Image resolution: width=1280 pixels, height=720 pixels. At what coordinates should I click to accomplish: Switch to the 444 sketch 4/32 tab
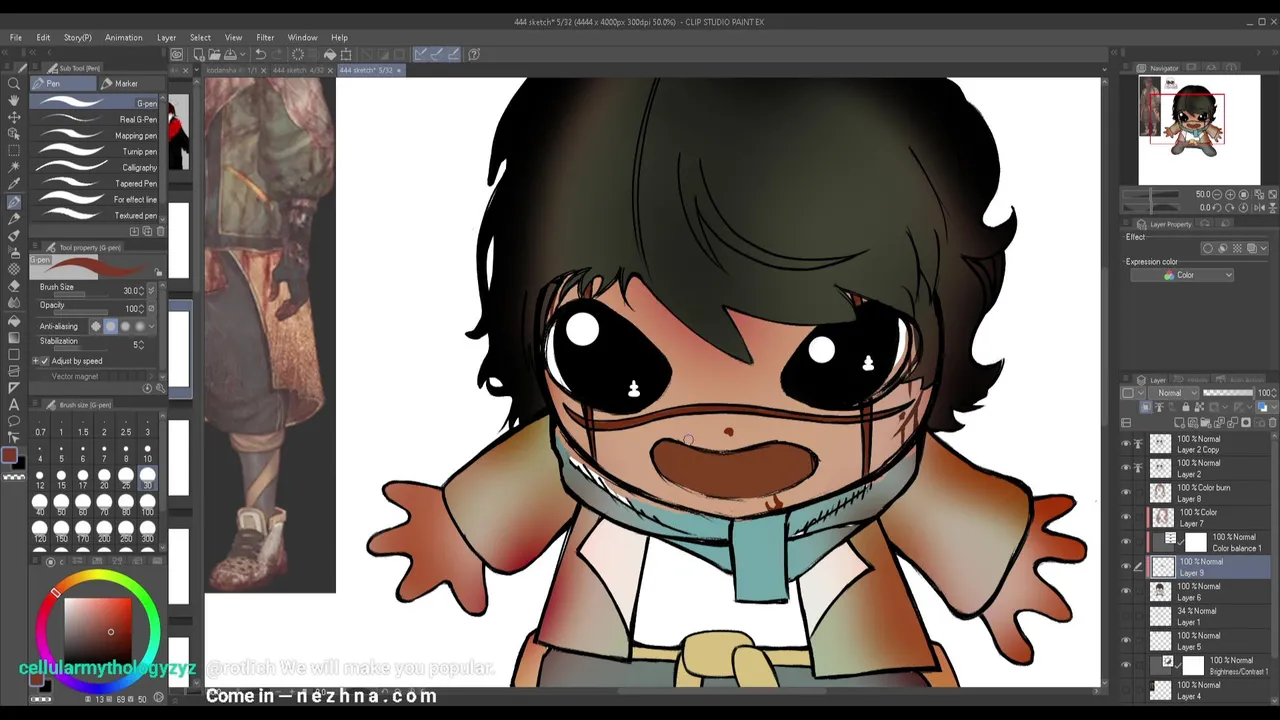[x=298, y=71]
